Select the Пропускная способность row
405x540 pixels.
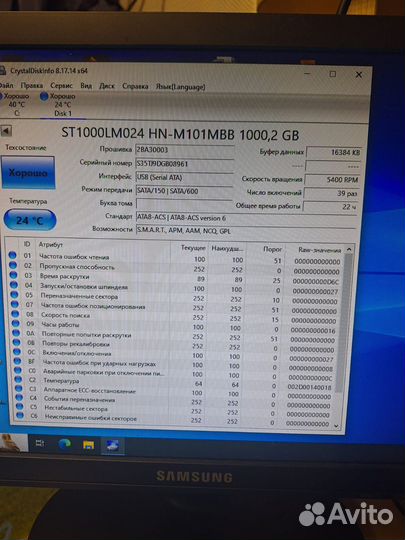(176, 268)
